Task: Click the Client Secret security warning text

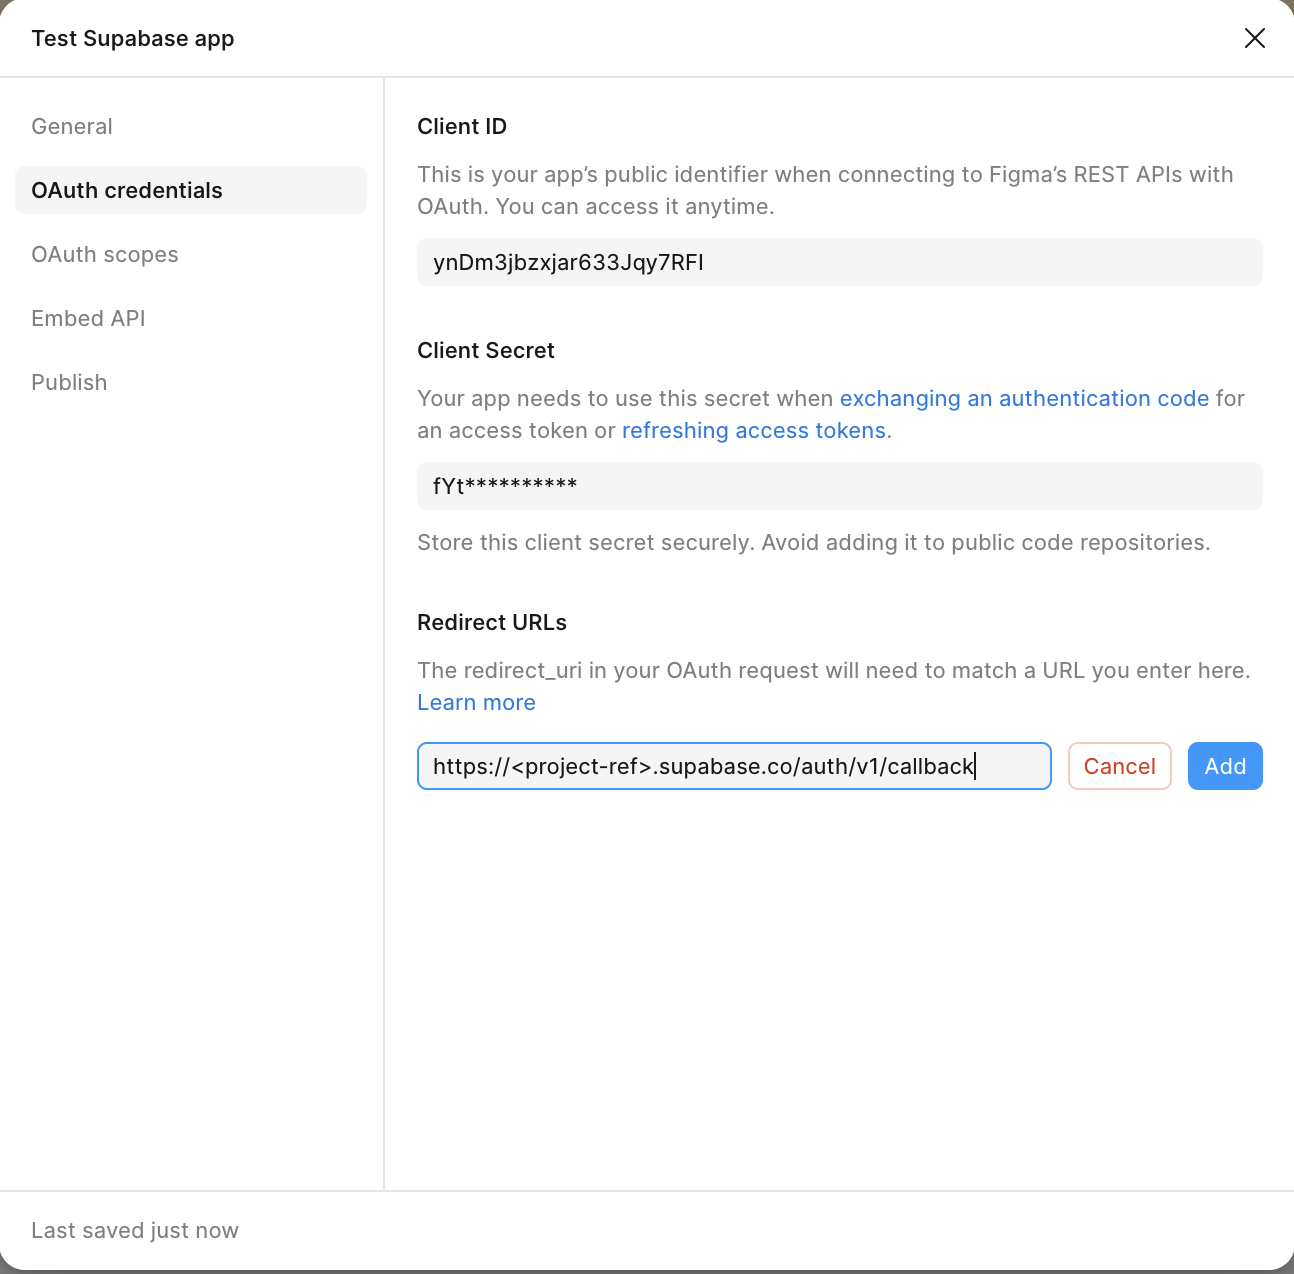Action: click(813, 542)
